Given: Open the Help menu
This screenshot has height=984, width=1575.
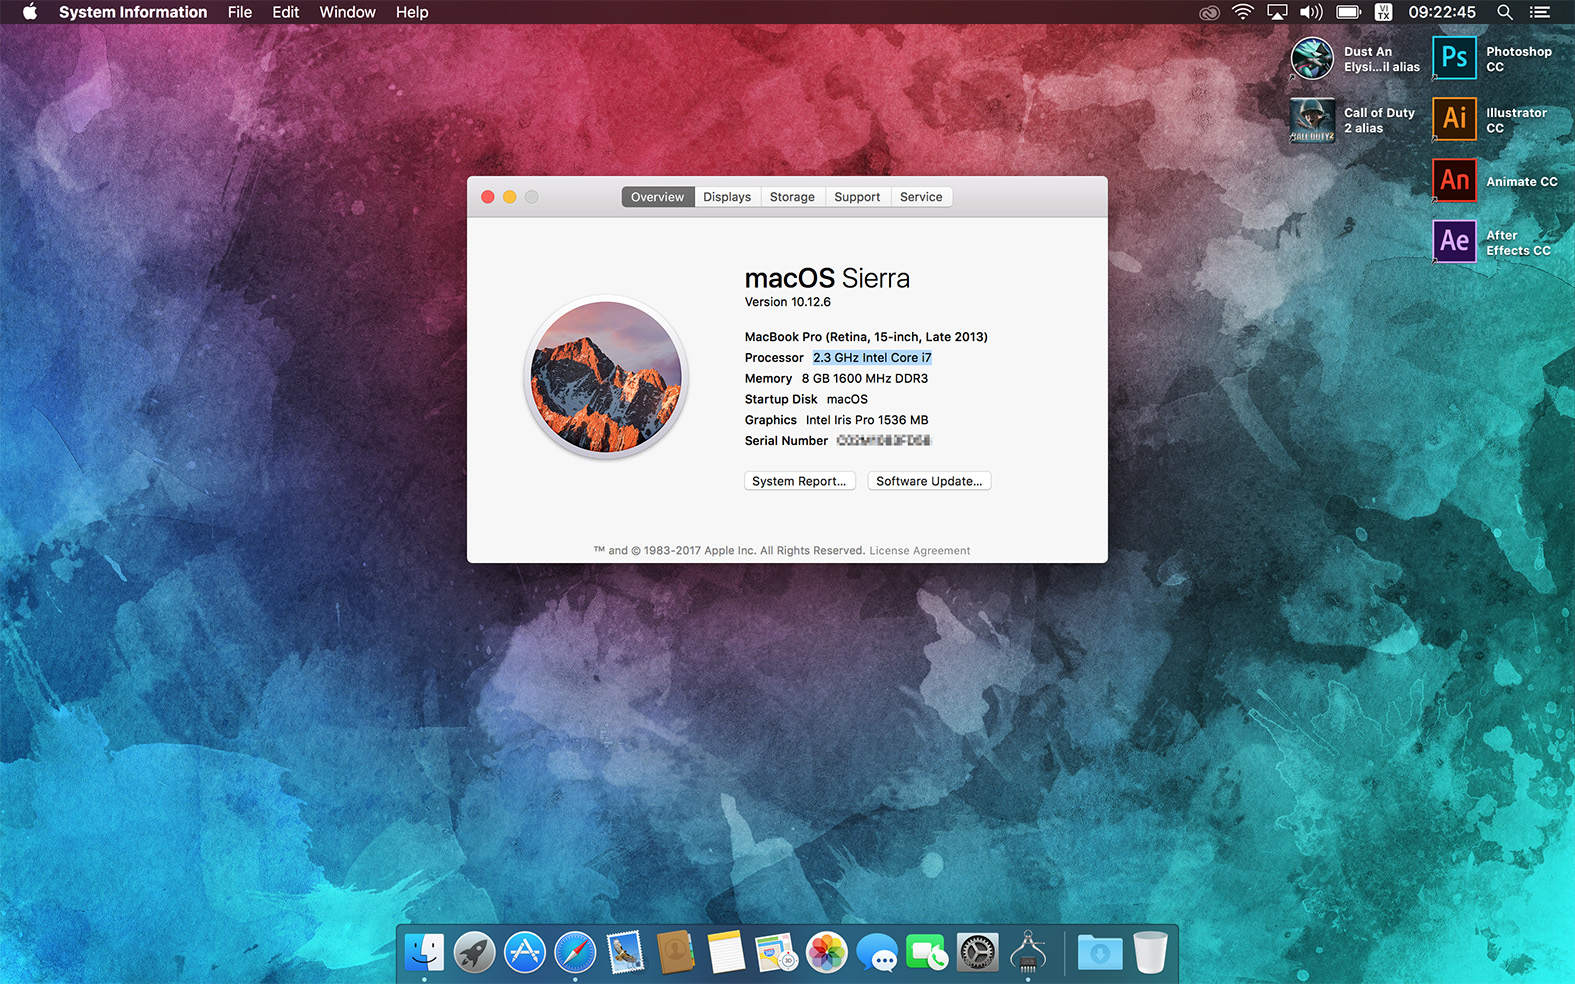Looking at the screenshot, I should (412, 12).
